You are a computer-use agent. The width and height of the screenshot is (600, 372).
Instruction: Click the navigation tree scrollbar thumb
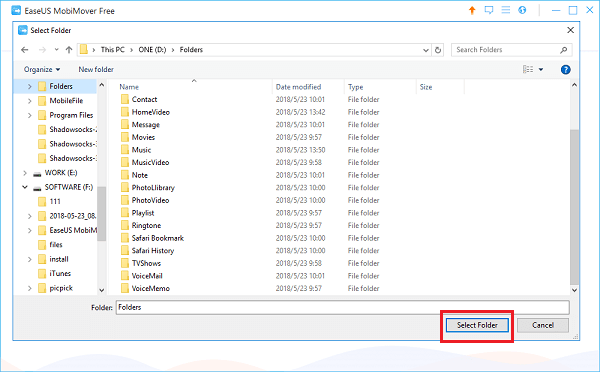pos(101,214)
